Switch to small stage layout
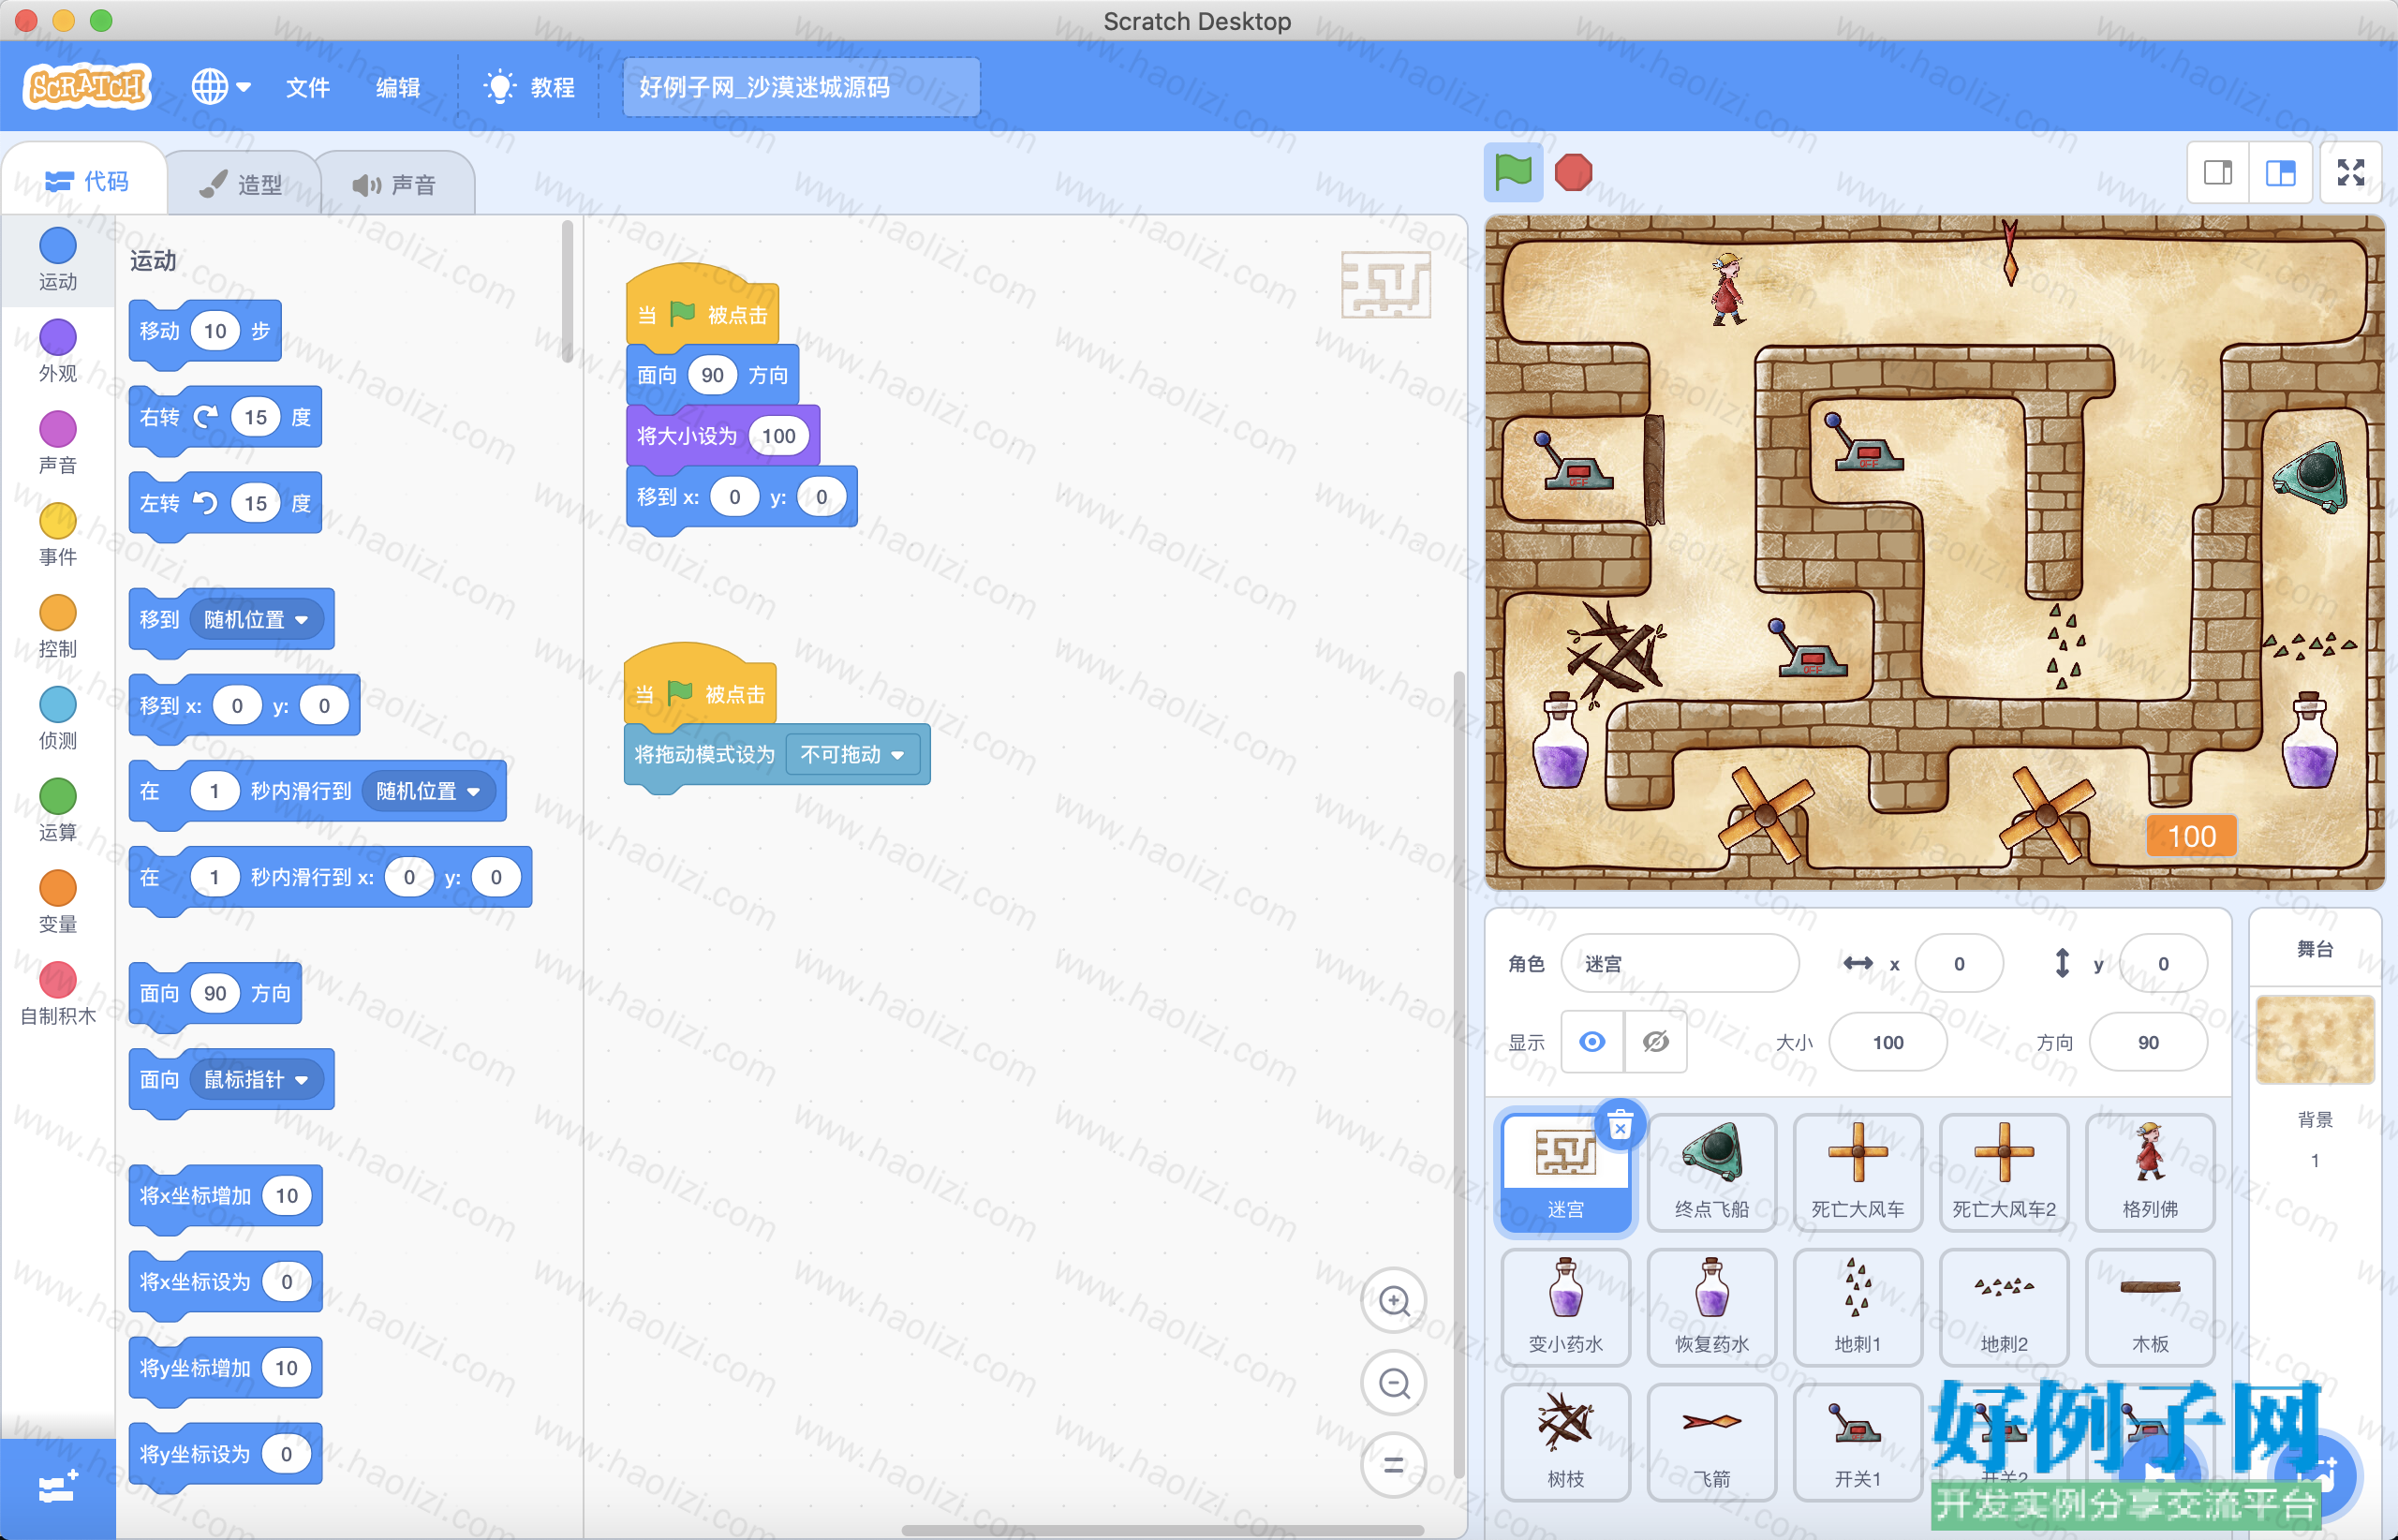The image size is (2398, 1540). [2218, 173]
